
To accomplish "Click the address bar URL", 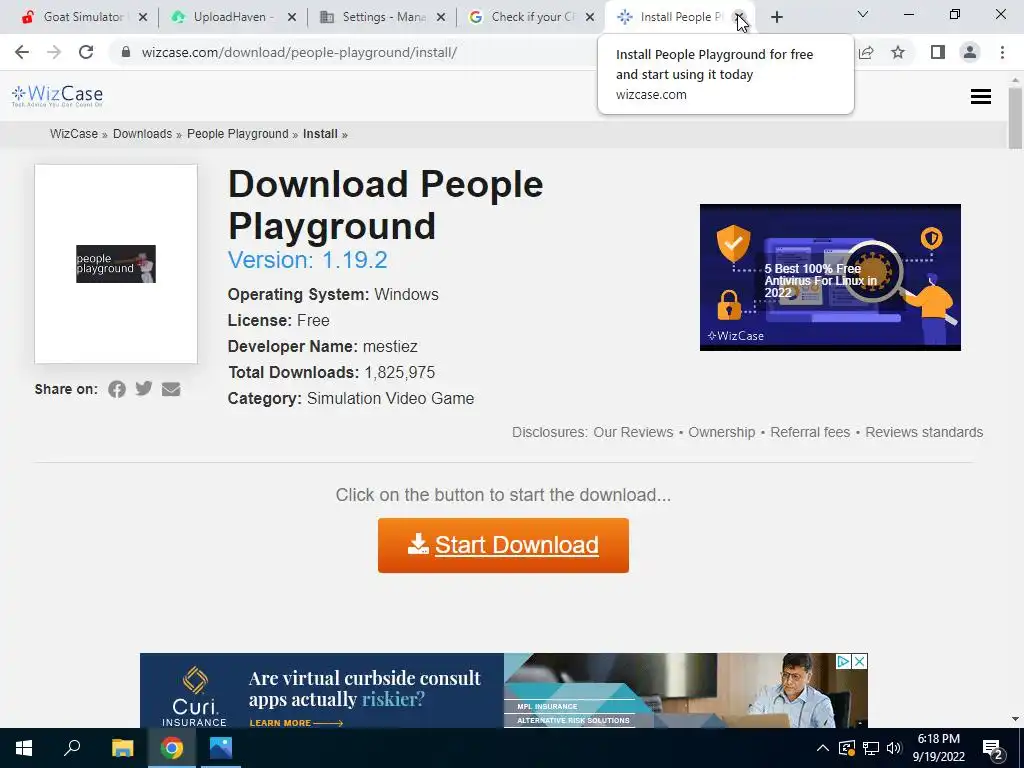I will [x=299, y=52].
